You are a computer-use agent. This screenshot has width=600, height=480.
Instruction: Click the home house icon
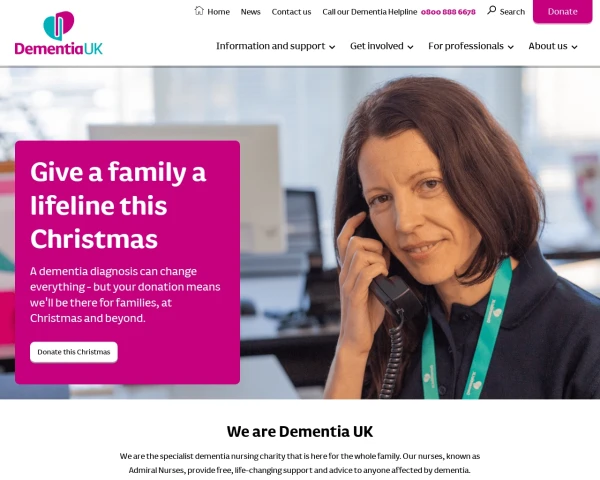[x=199, y=10]
